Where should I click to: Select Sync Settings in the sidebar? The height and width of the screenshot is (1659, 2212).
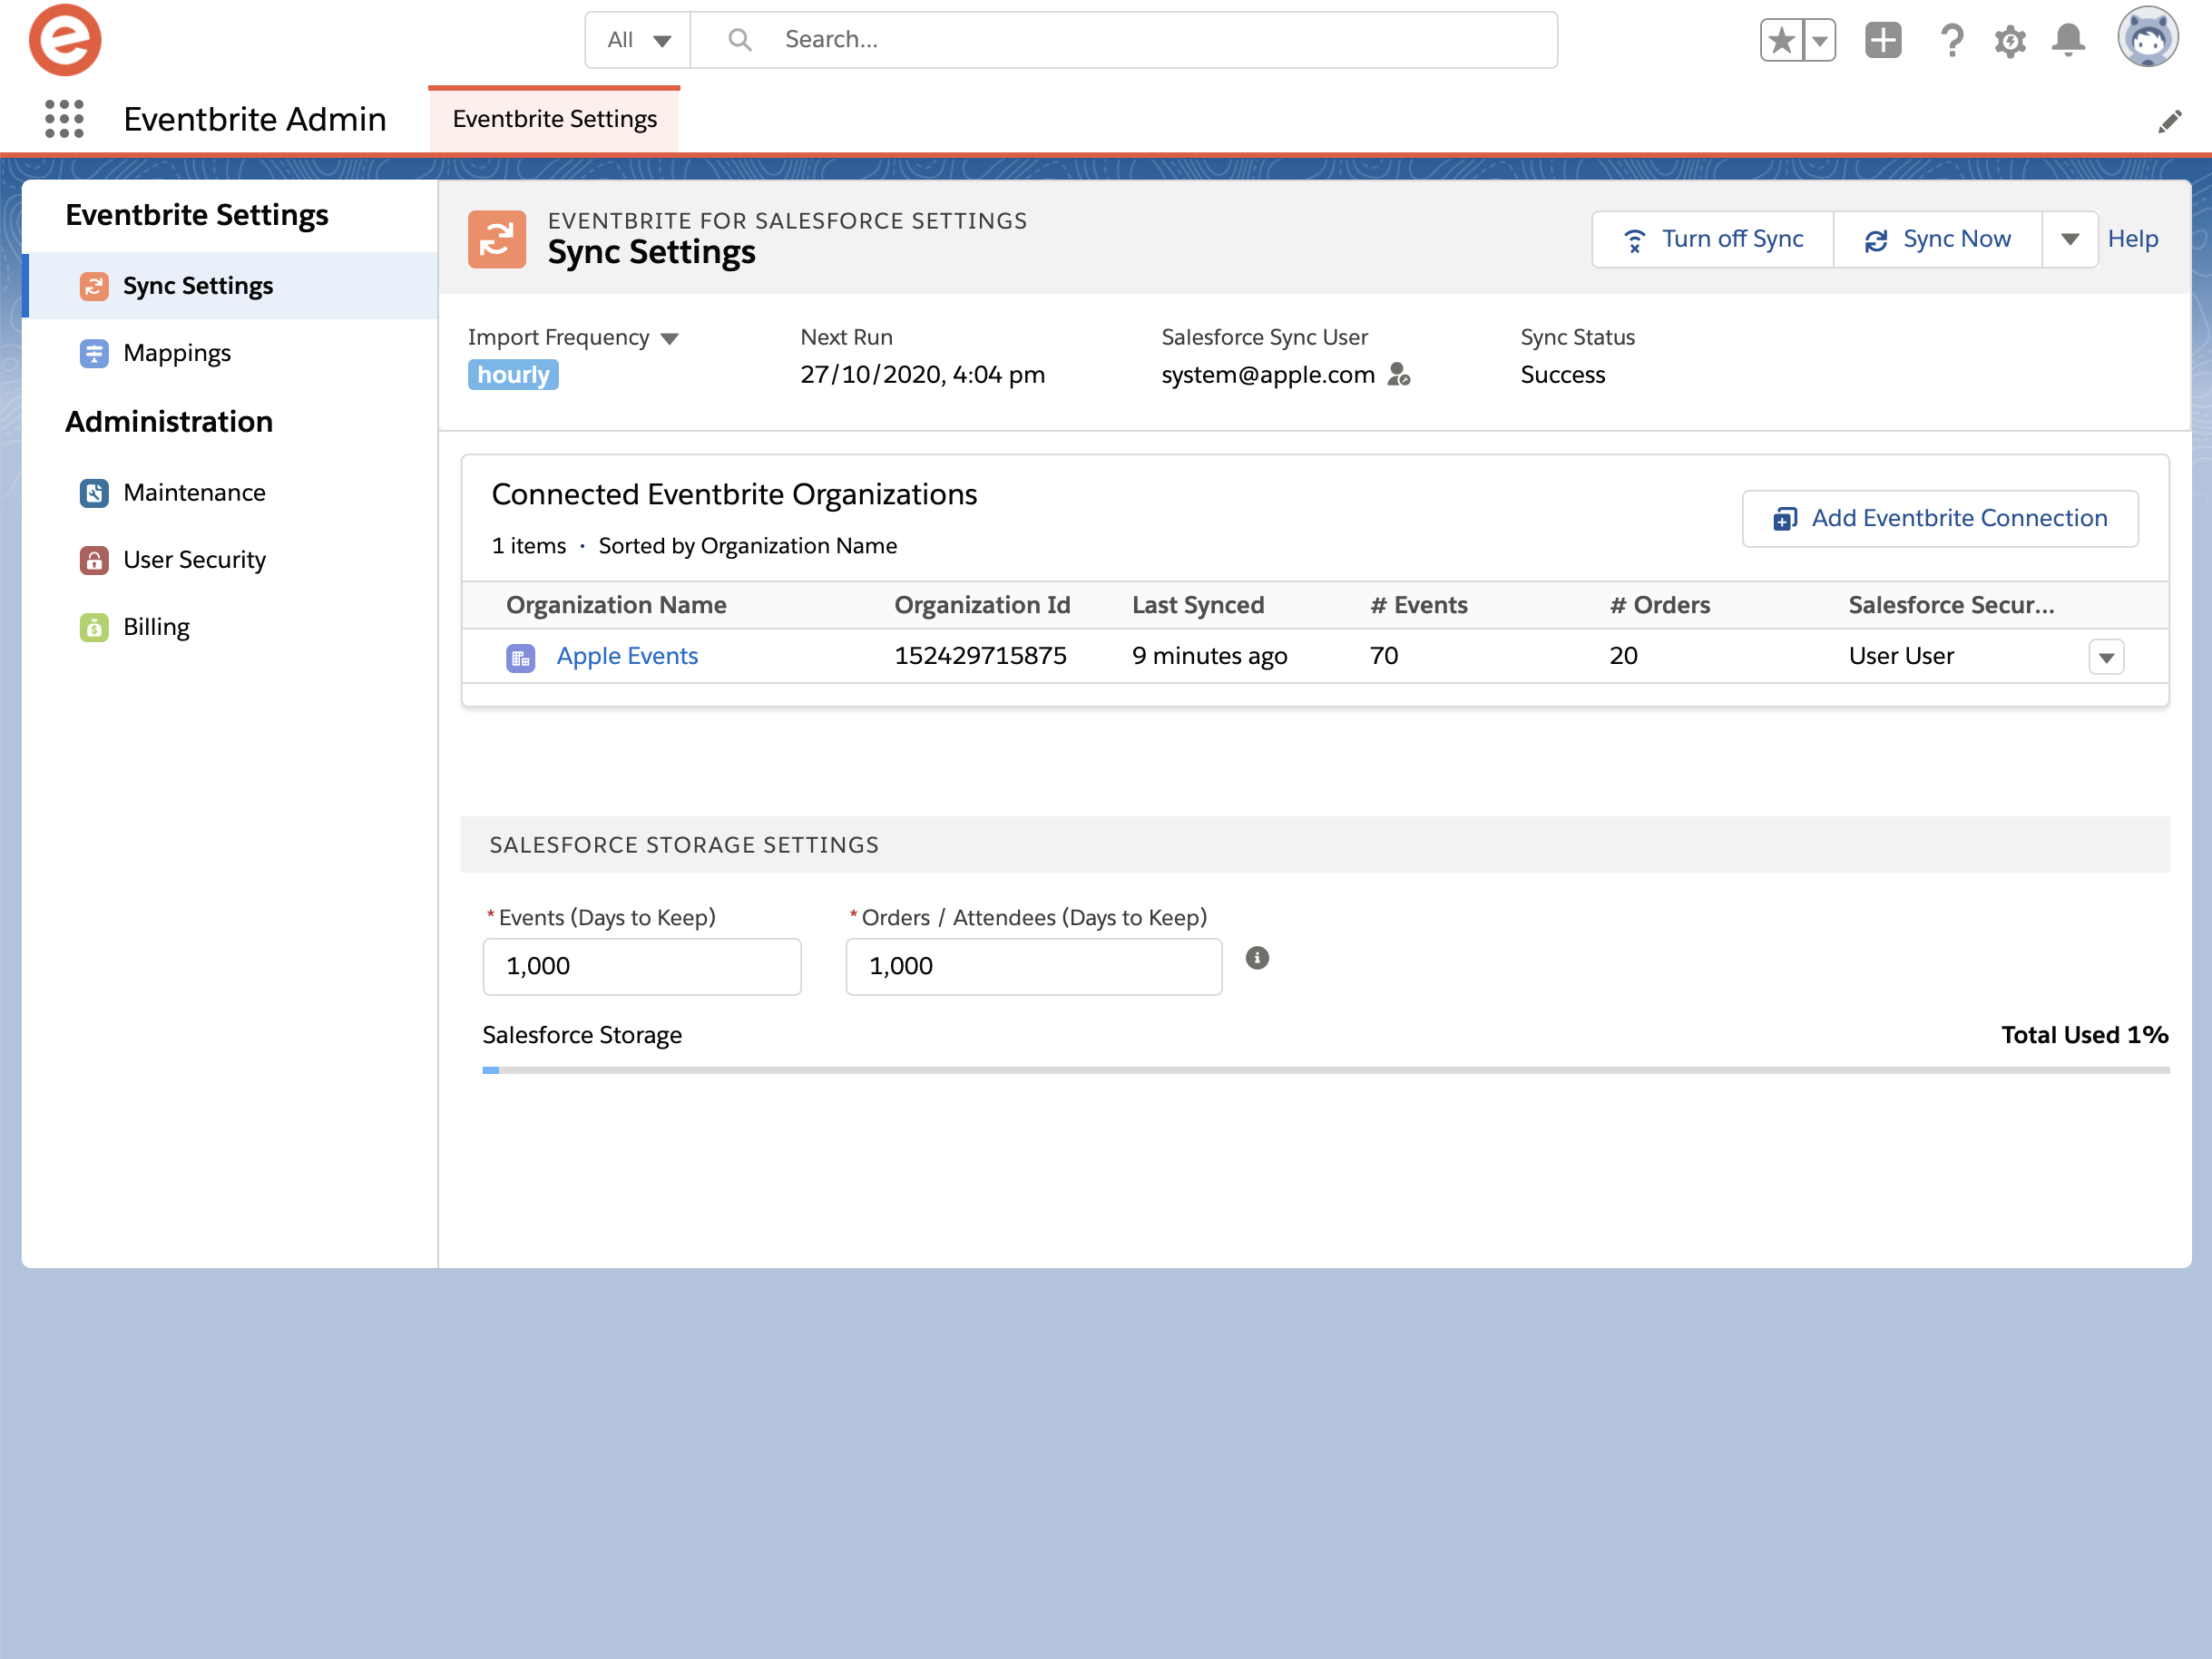(230, 286)
